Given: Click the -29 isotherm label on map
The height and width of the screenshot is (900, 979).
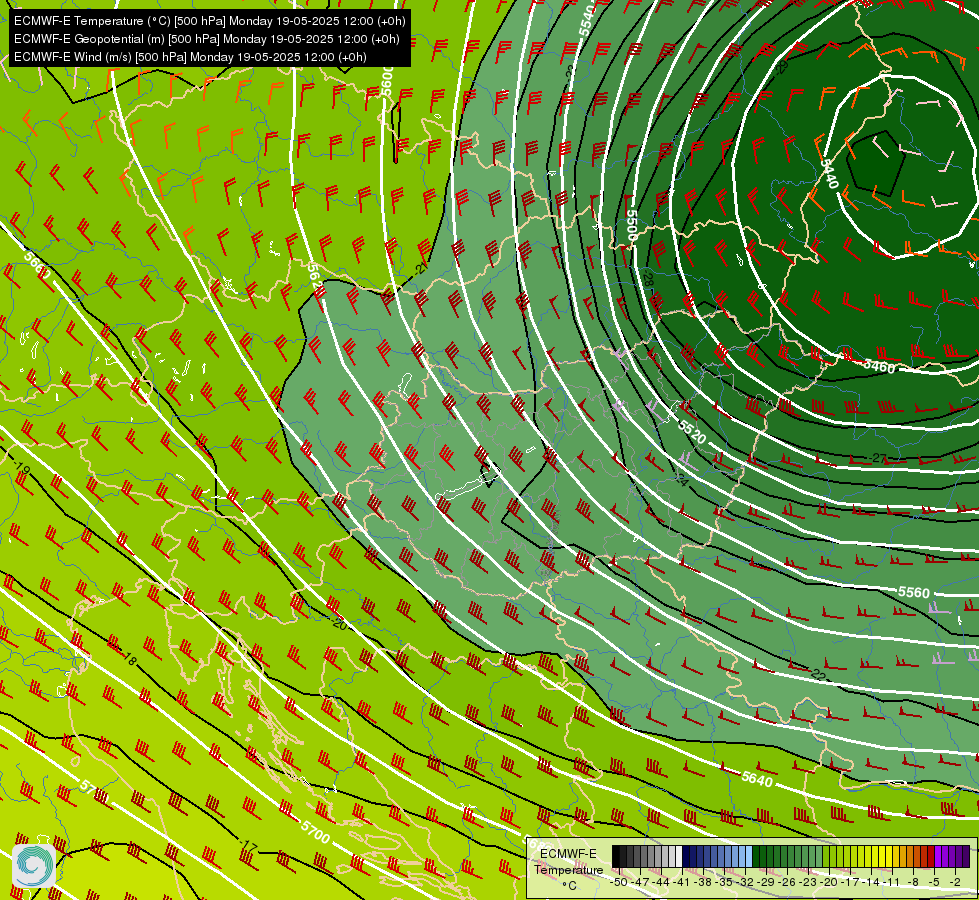Looking at the screenshot, I should click(x=782, y=67).
